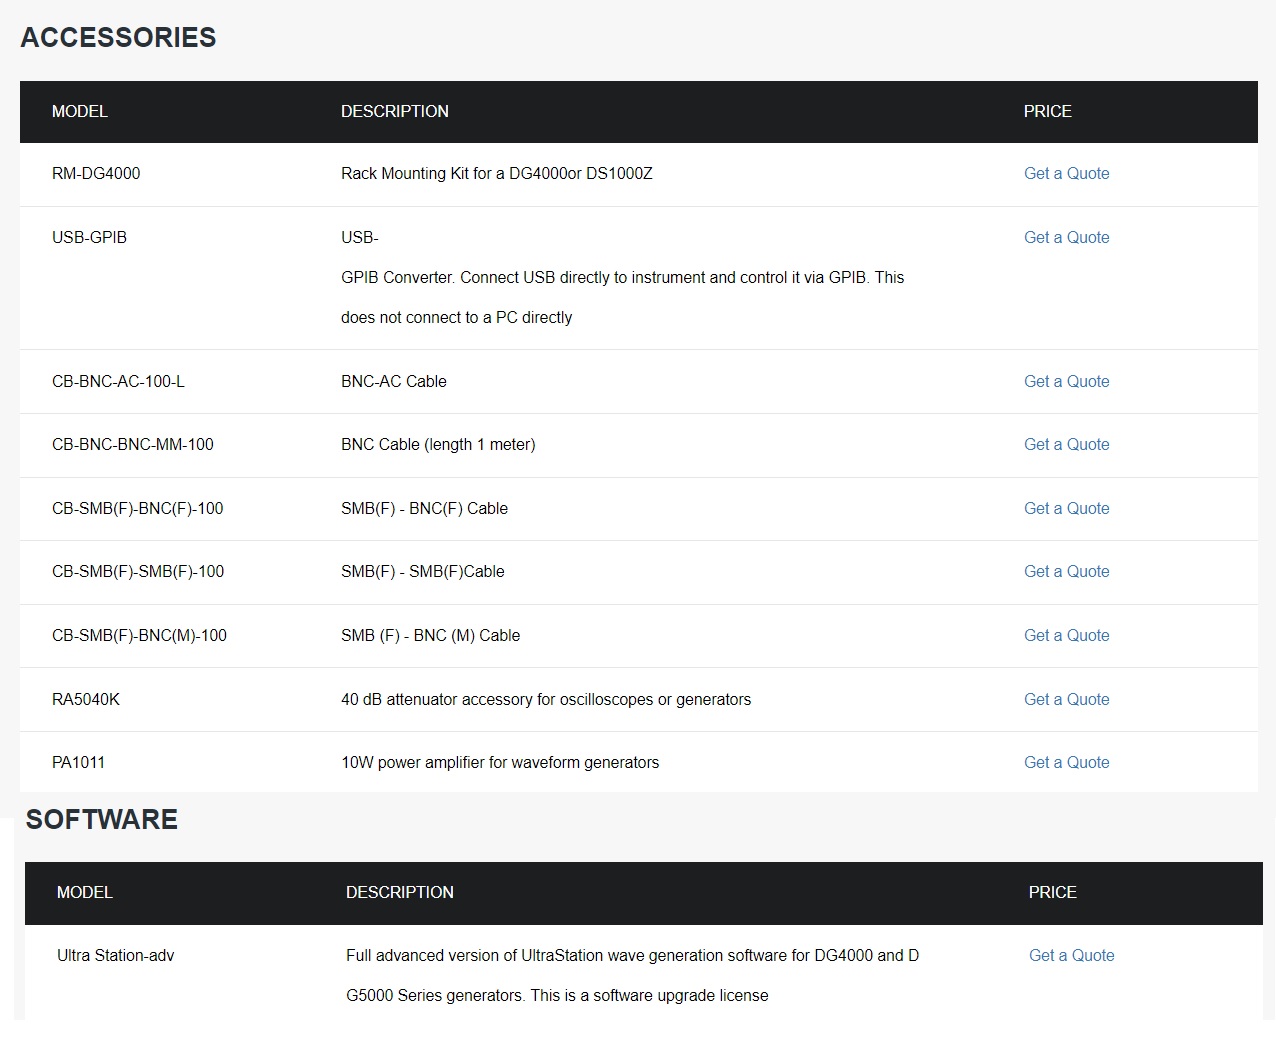Screen dimensions: 1276x1050
Task: Select the CB-BNC-BNC-MM-100 model cell
Action: (133, 444)
